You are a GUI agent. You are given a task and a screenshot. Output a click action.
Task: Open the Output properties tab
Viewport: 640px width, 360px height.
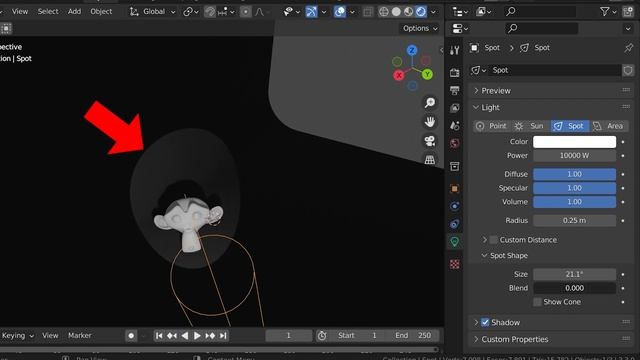coord(455,90)
